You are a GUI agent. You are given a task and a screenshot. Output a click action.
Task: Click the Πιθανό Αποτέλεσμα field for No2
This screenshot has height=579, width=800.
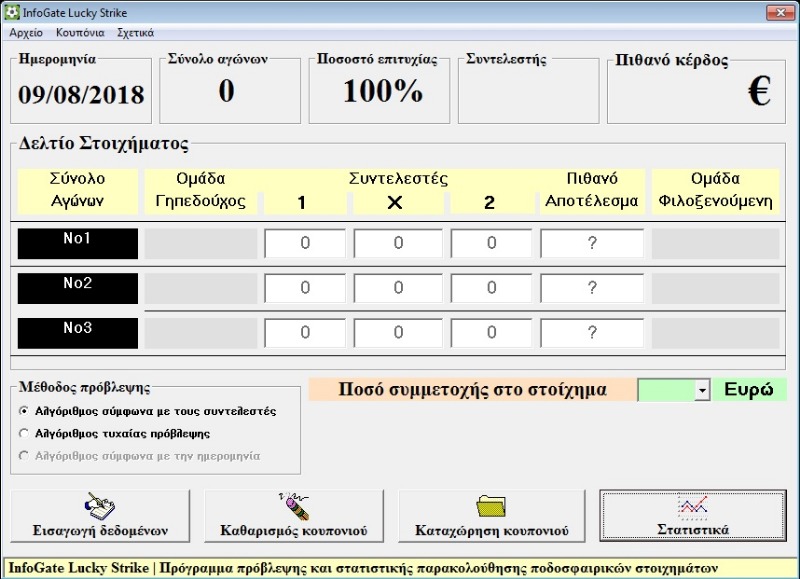tap(592, 288)
